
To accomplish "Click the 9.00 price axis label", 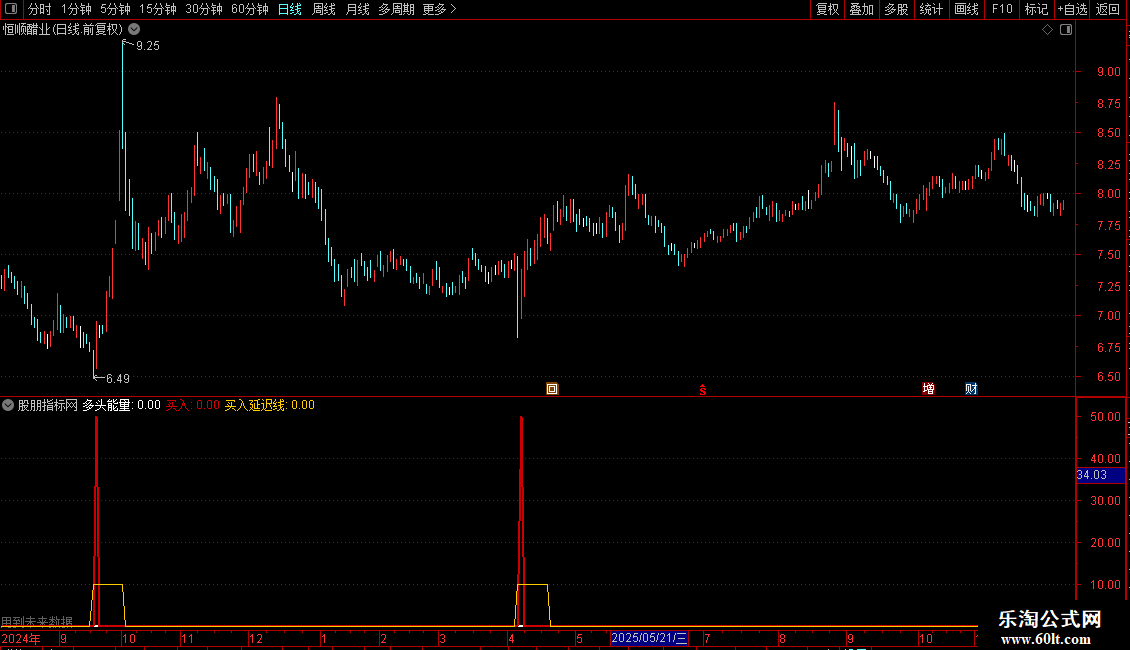I will click(1108, 72).
